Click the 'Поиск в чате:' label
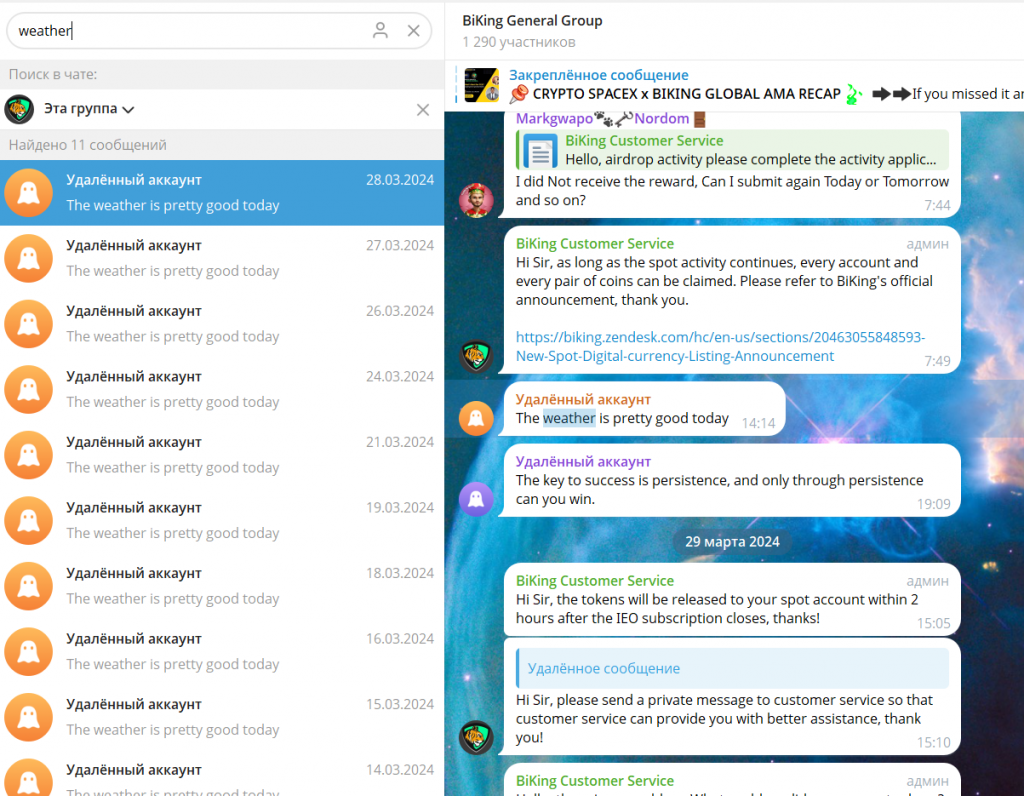The height and width of the screenshot is (796, 1024). (53, 74)
